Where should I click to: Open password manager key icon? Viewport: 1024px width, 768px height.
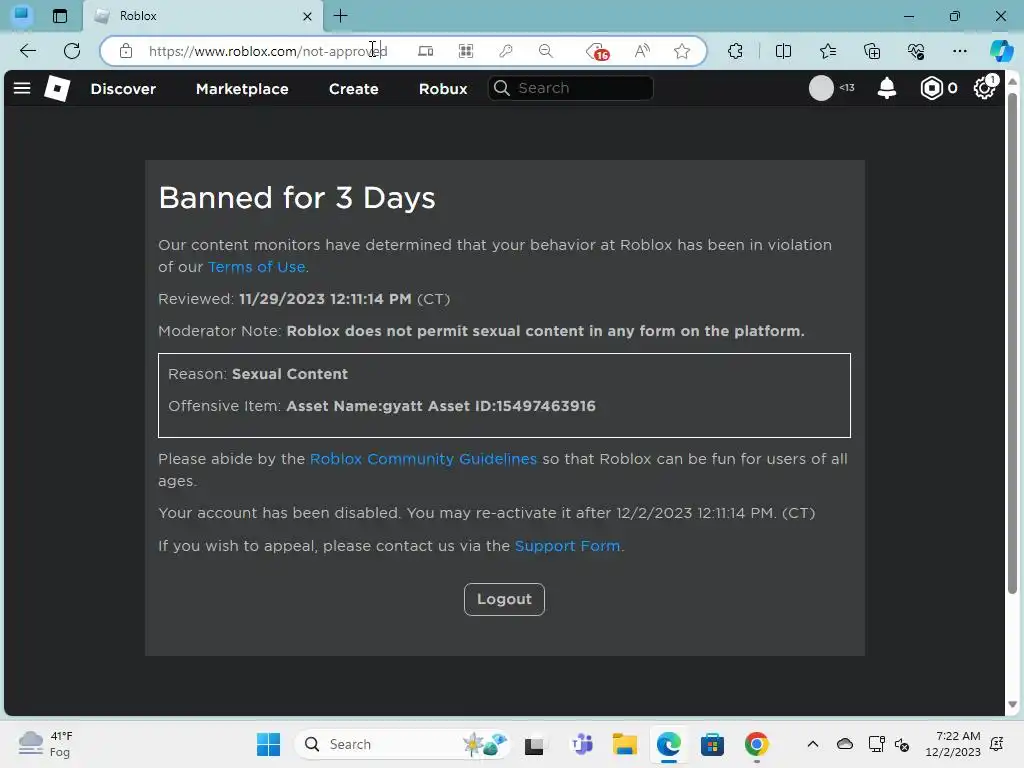click(505, 51)
